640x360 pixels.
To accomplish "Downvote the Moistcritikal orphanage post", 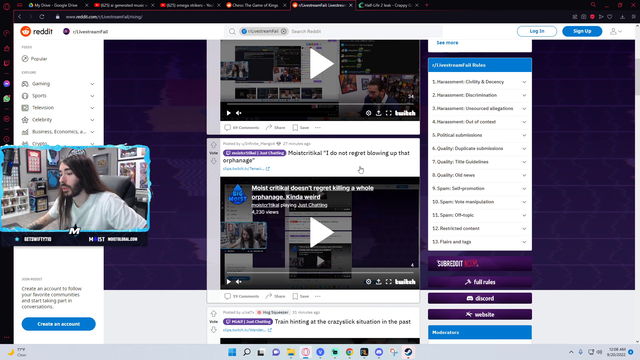I will tap(213, 162).
